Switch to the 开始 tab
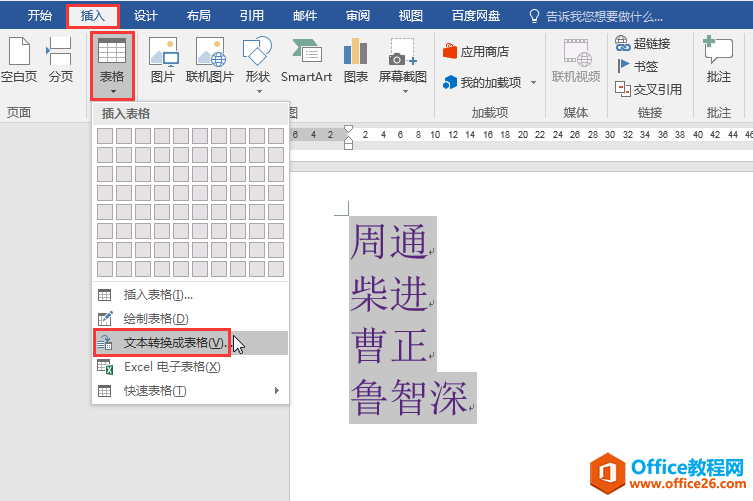The height and width of the screenshot is (501, 753). (x=39, y=16)
